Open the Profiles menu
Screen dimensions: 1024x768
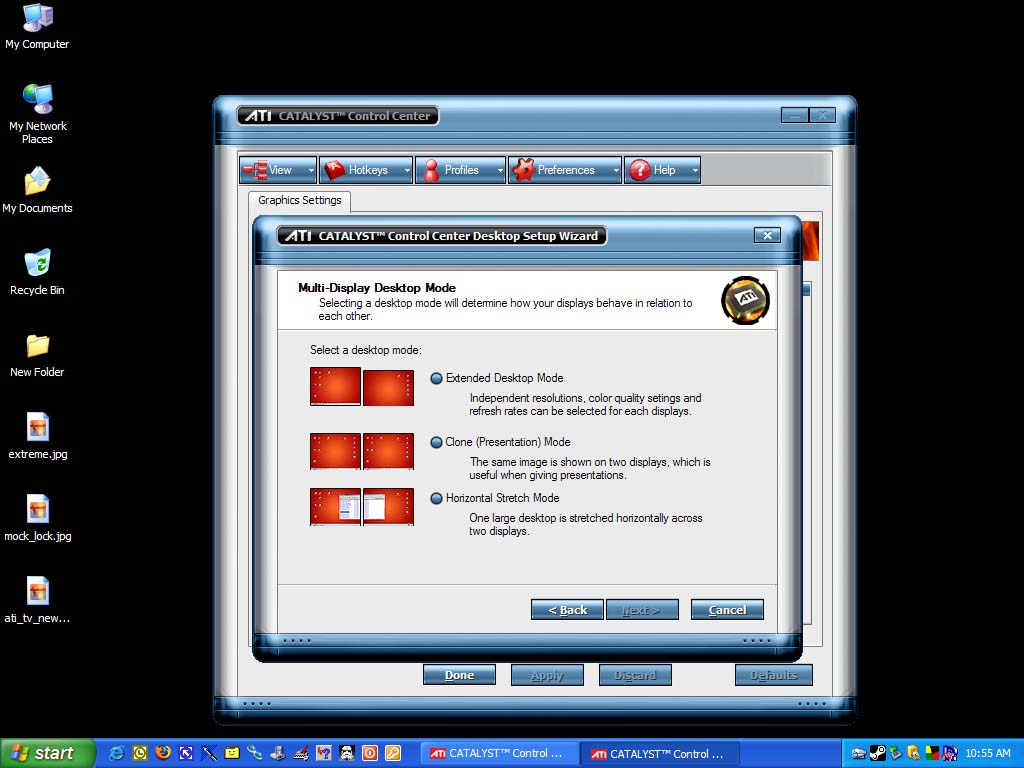point(460,170)
